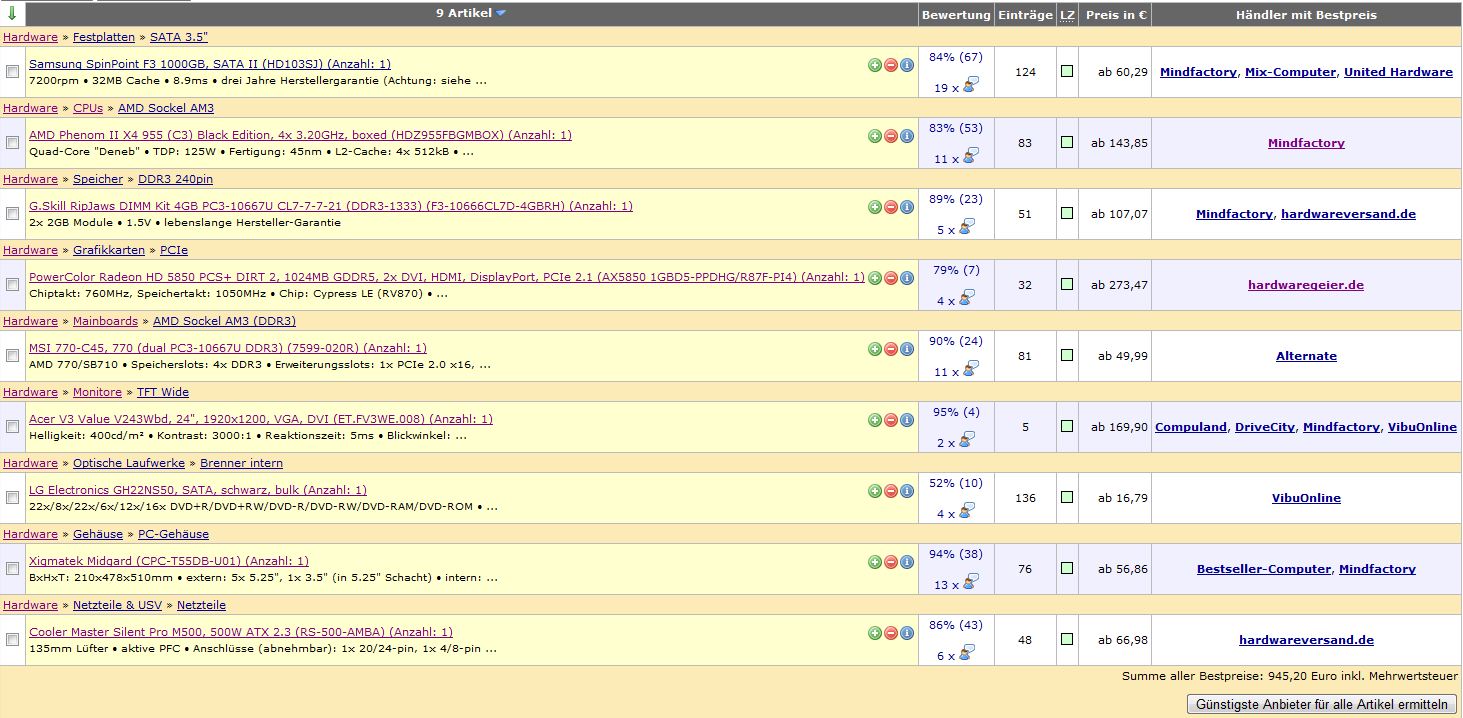Open info icon for AMD Phenom II X4 955
Image resolution: width=1463 pixels, height=718 pixels.
(907, 136)
